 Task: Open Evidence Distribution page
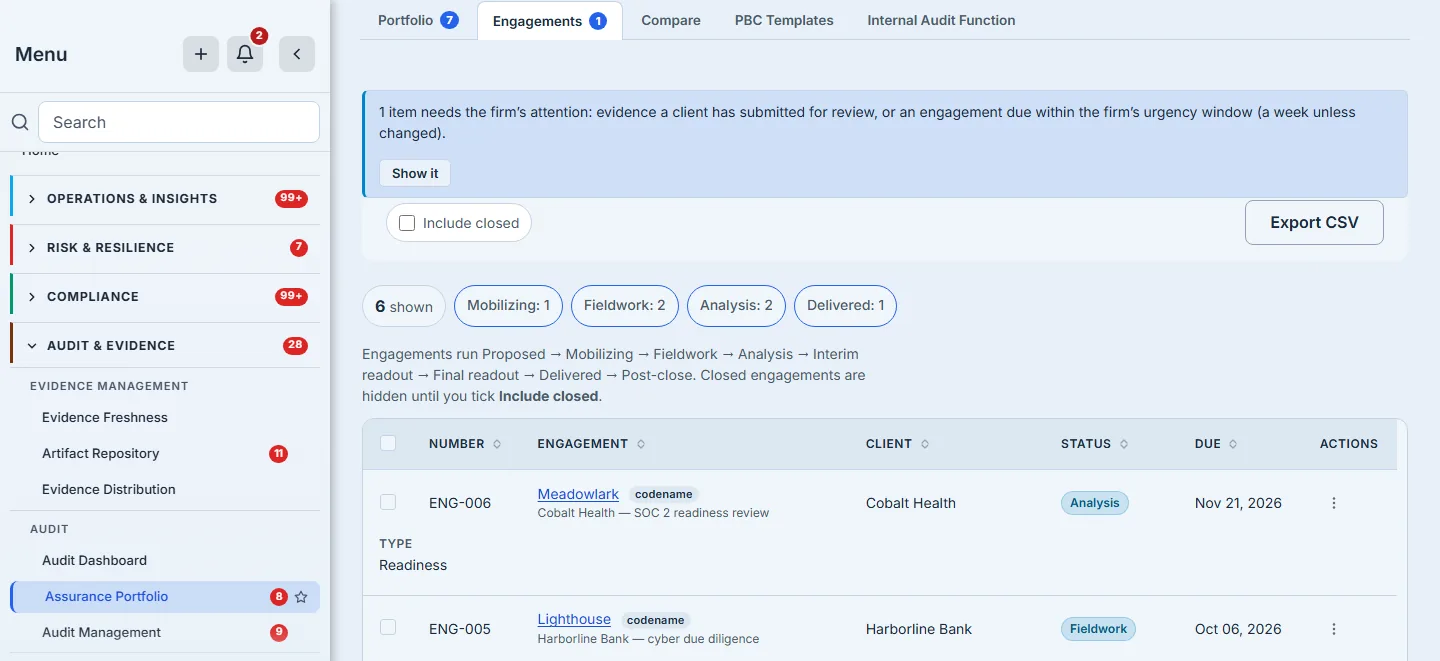[x=109, y=490]
